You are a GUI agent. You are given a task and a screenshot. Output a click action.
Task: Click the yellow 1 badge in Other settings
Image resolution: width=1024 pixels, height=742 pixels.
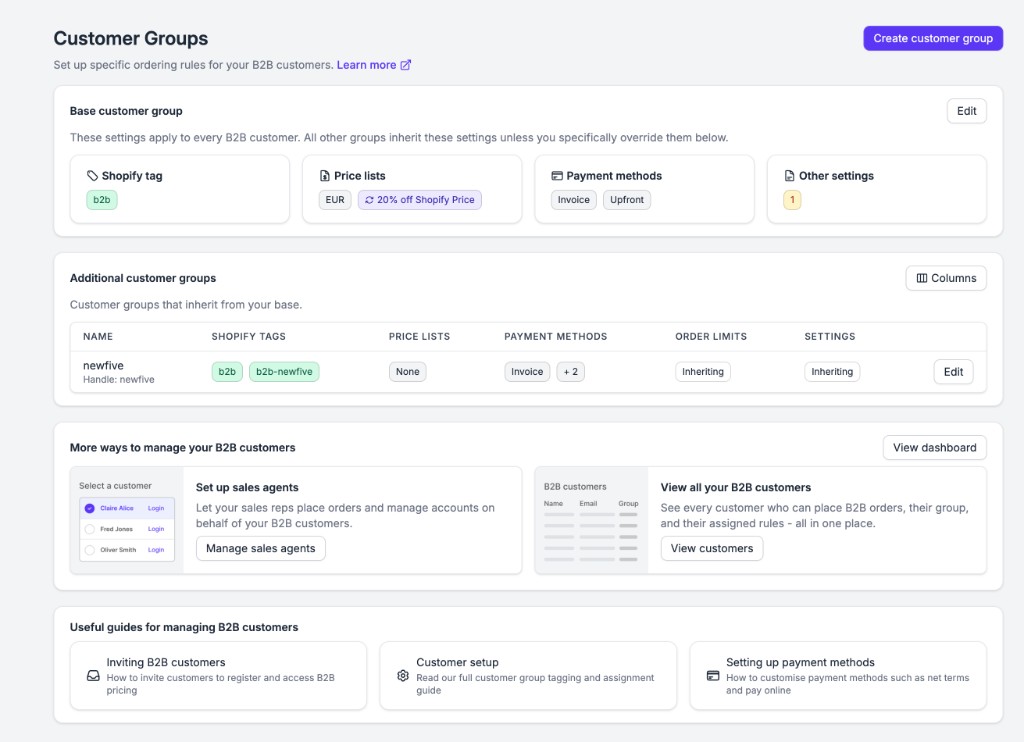click(x=792, y=200)
